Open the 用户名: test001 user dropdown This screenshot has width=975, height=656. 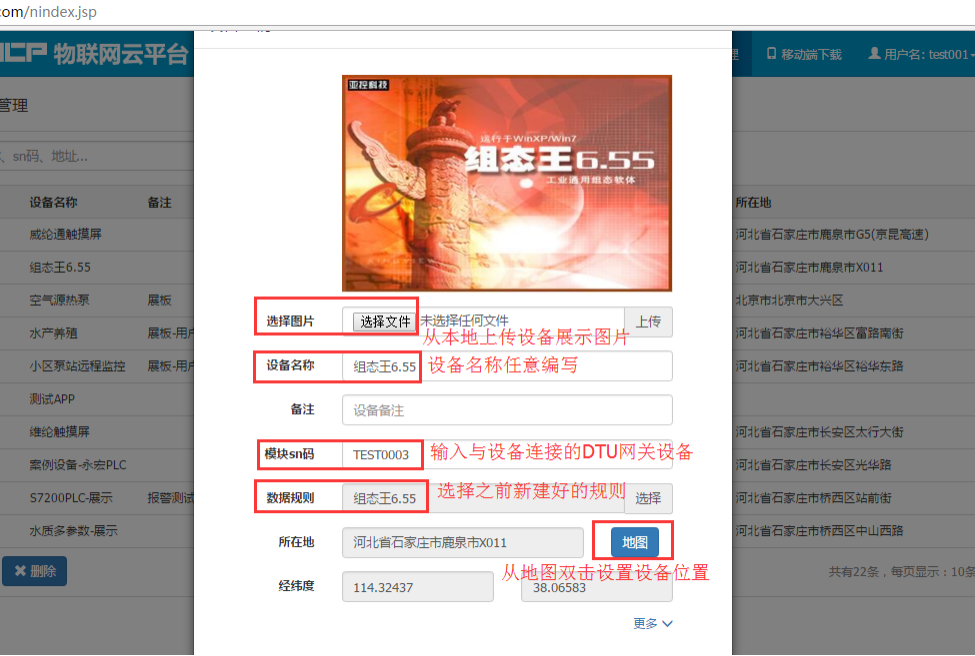point(922,55)
